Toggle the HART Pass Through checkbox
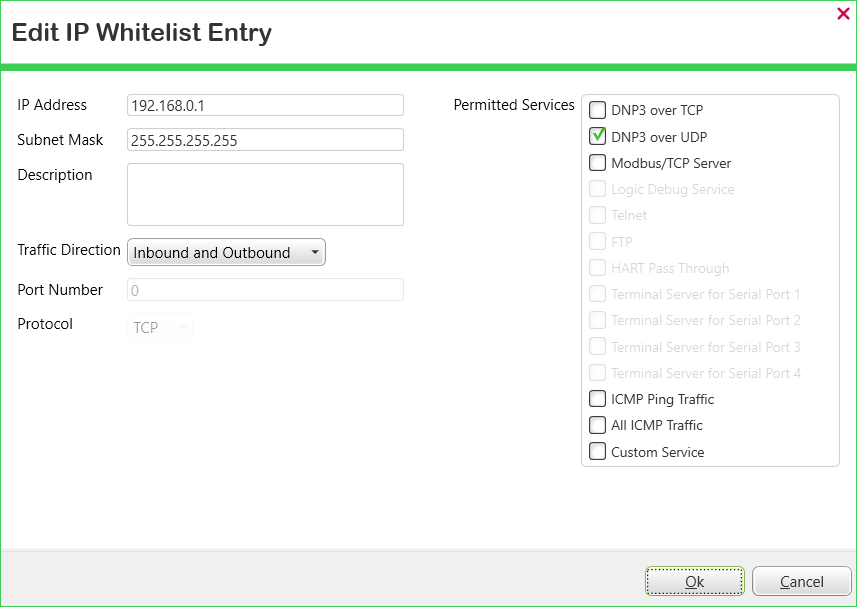The width and height of the screenshot is (857, 607). tap(598, 268)
